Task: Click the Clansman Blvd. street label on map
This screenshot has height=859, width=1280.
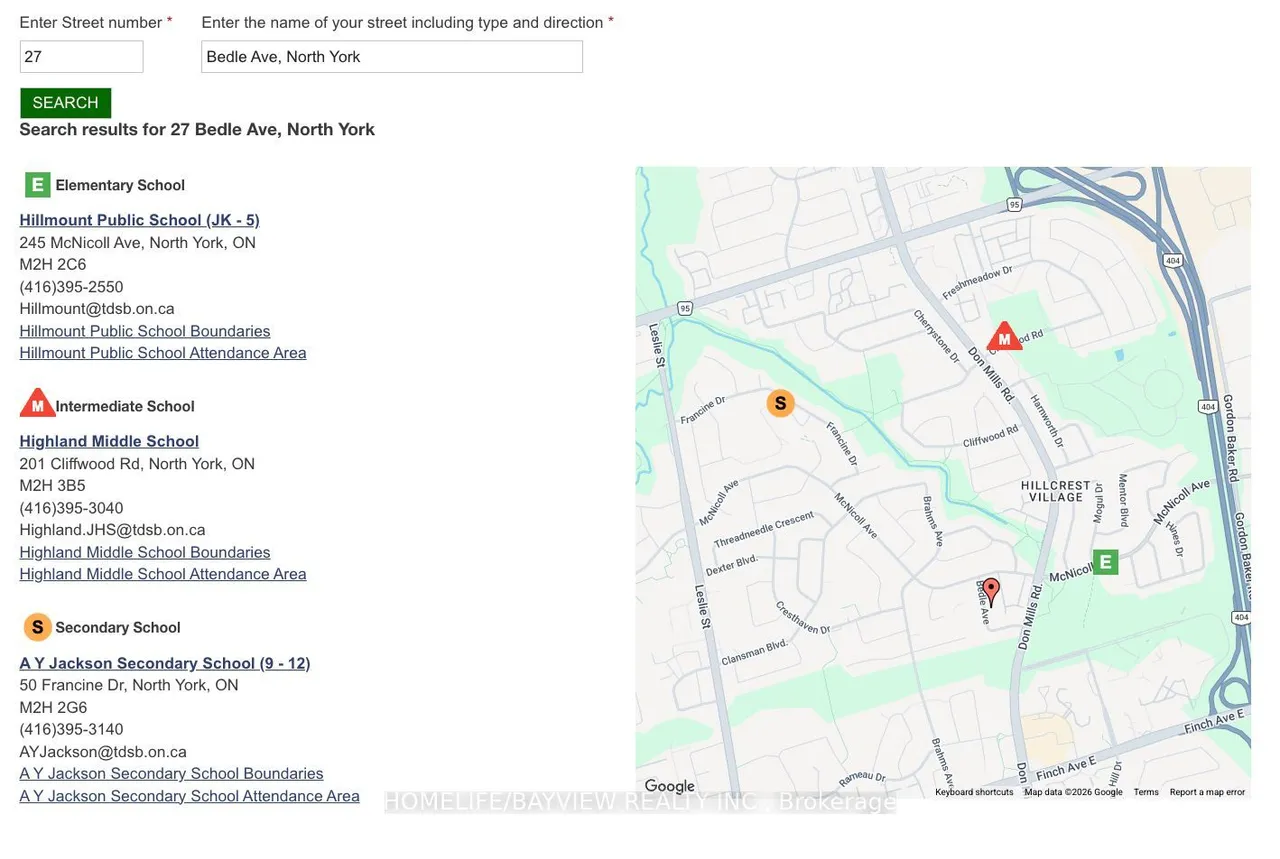Action: (x=754, y=653)
